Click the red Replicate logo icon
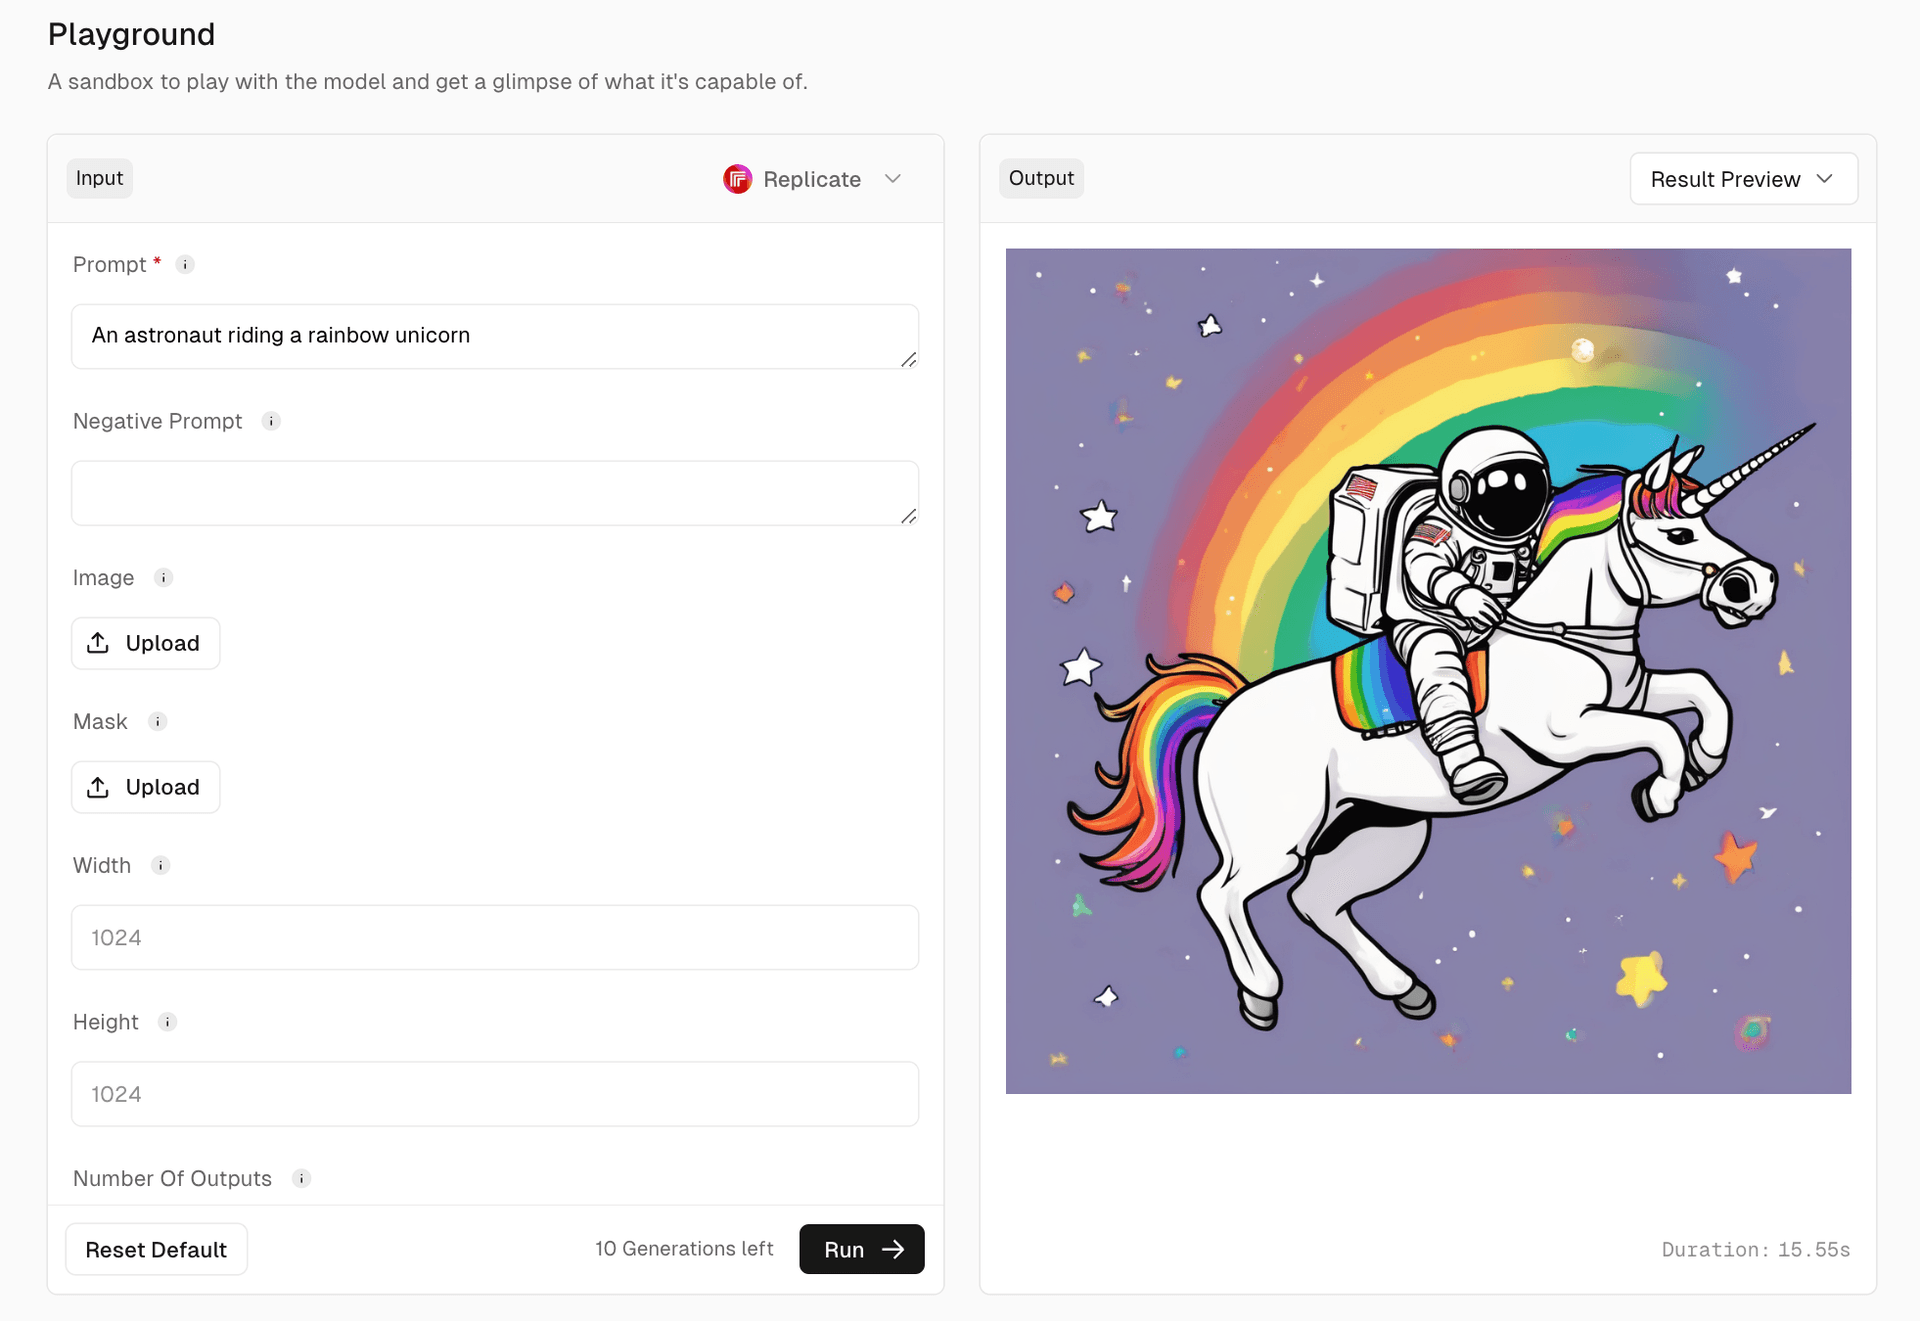Viewport: 1920px width, 1321px height. click(737, 179)
